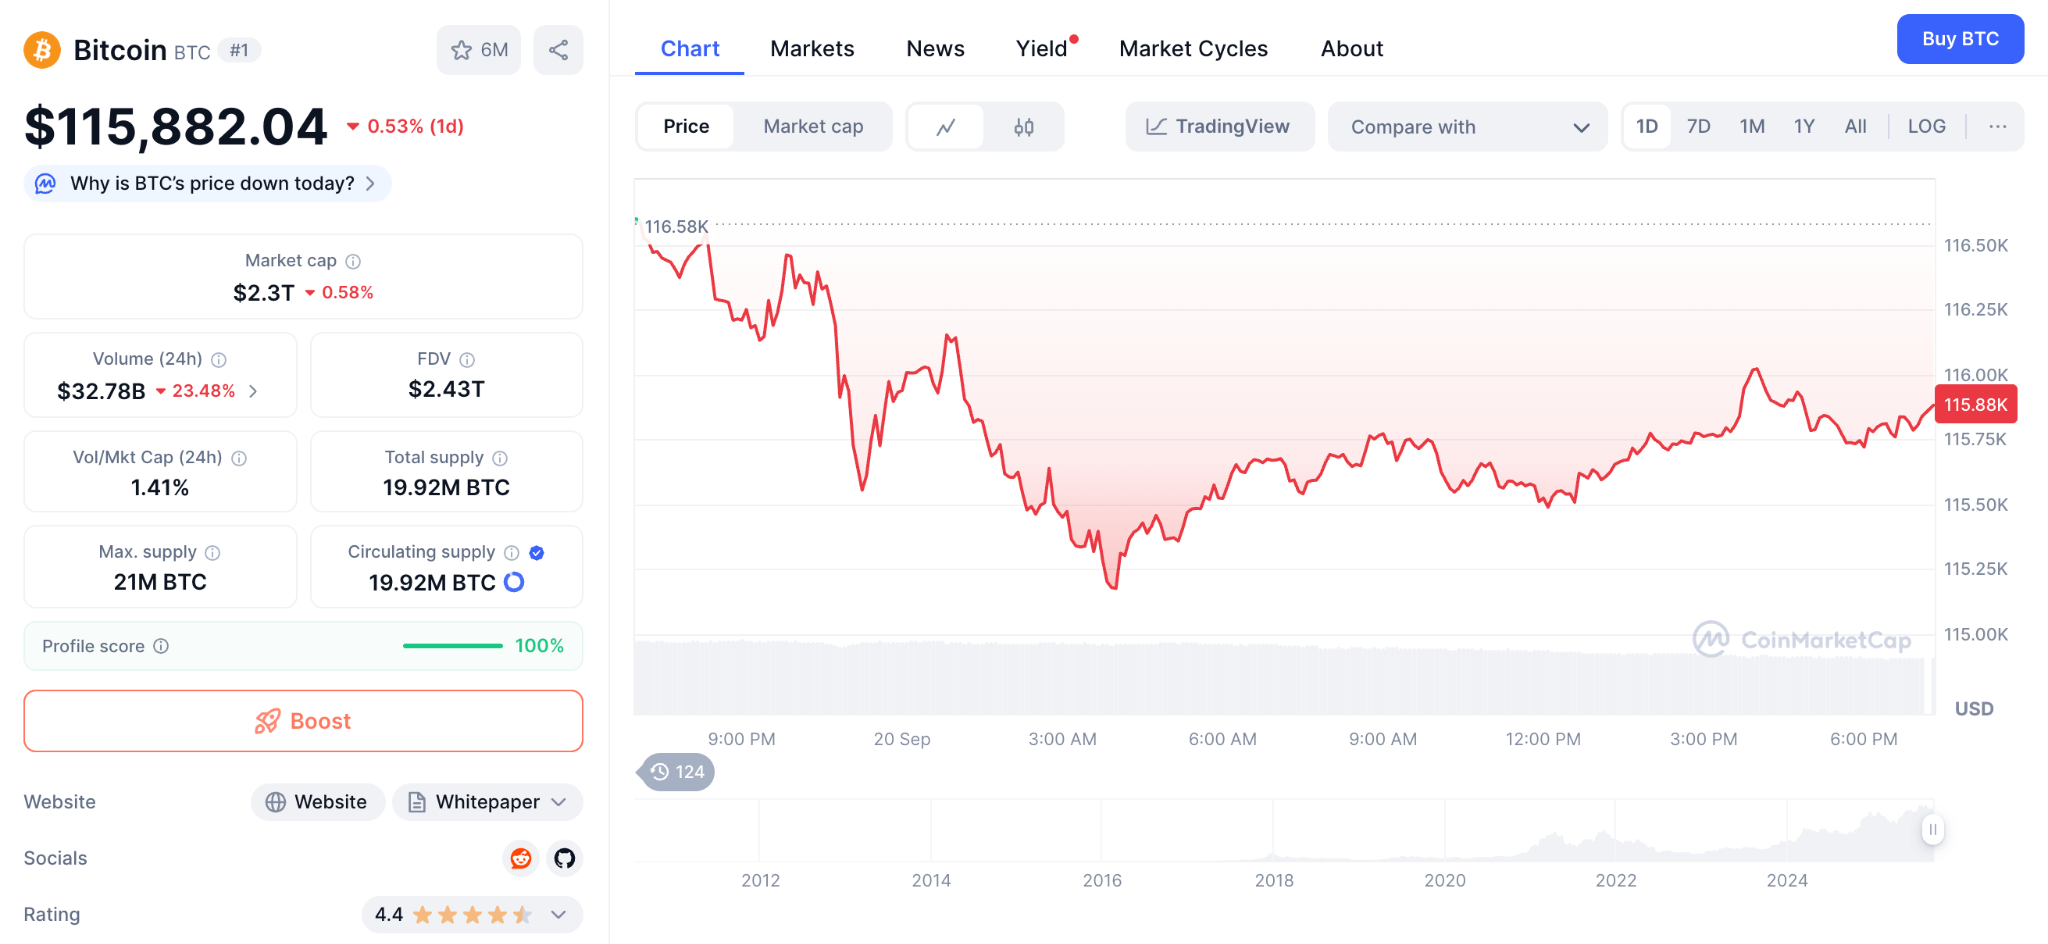
Task: Toggle LOG scale on chart
Action: 1926,126
